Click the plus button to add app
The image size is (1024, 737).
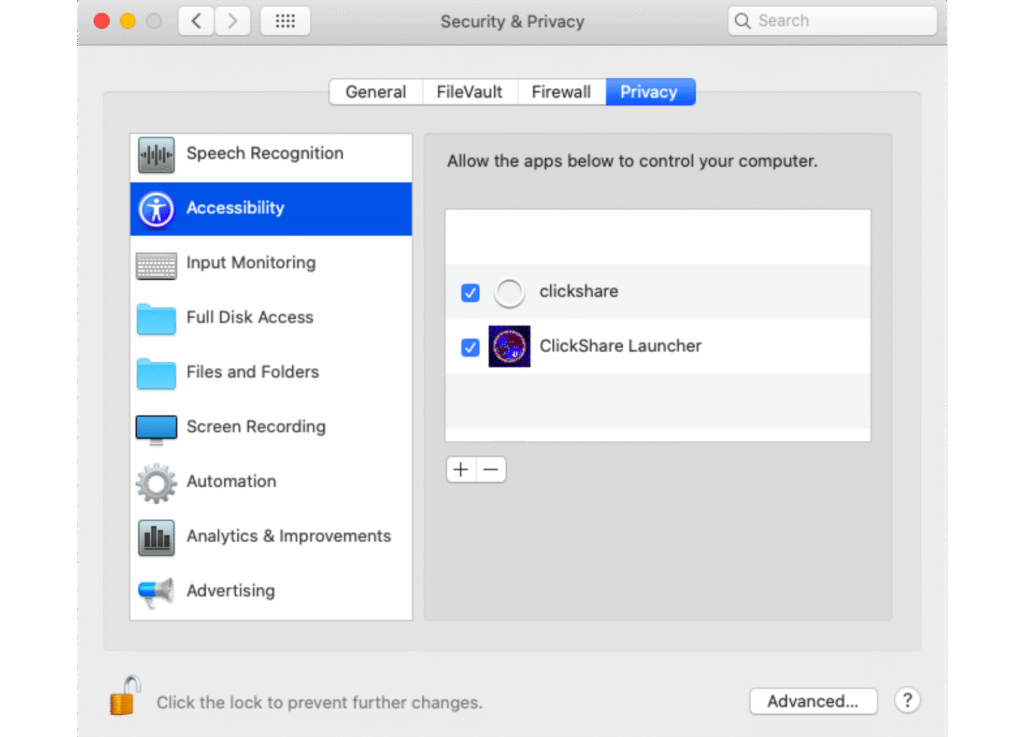click(460, 470)
